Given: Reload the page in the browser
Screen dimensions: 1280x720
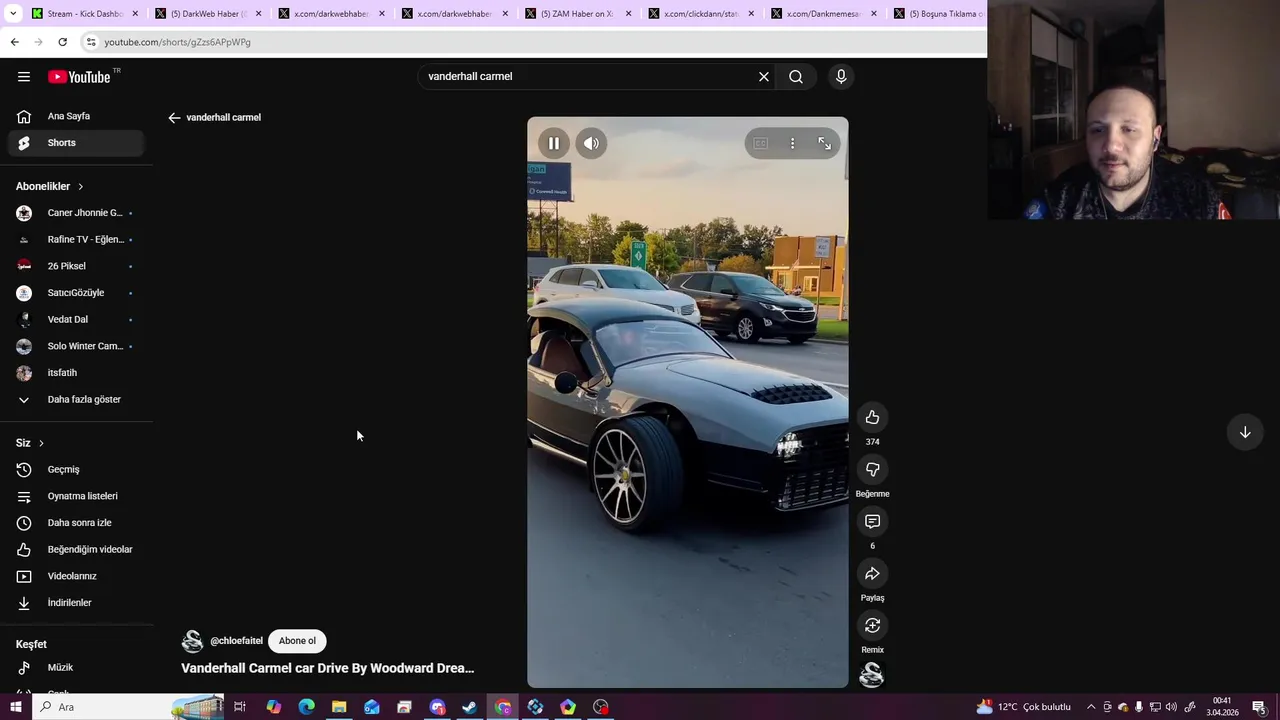Looking at the screenshot, I should point(62,42).
